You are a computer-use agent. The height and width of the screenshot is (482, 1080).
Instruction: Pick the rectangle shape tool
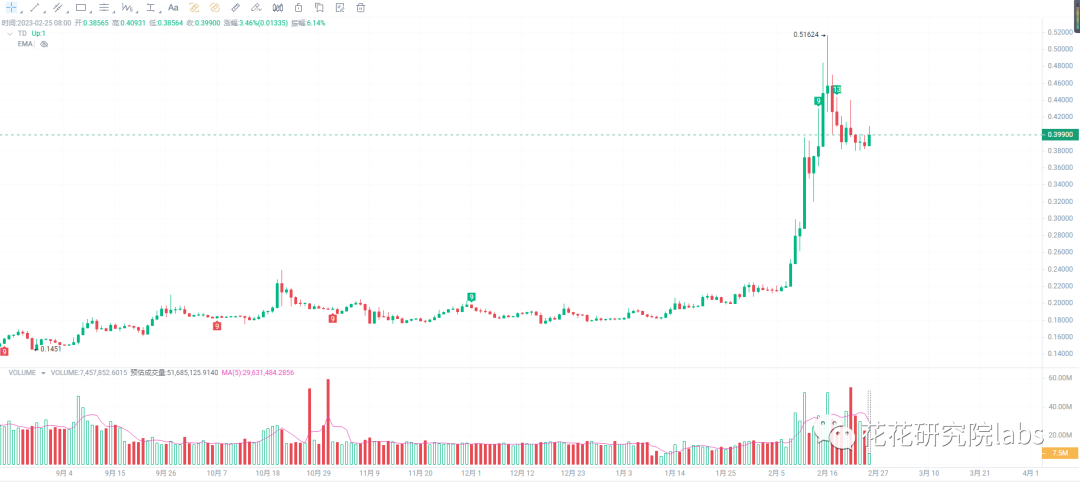81,8
